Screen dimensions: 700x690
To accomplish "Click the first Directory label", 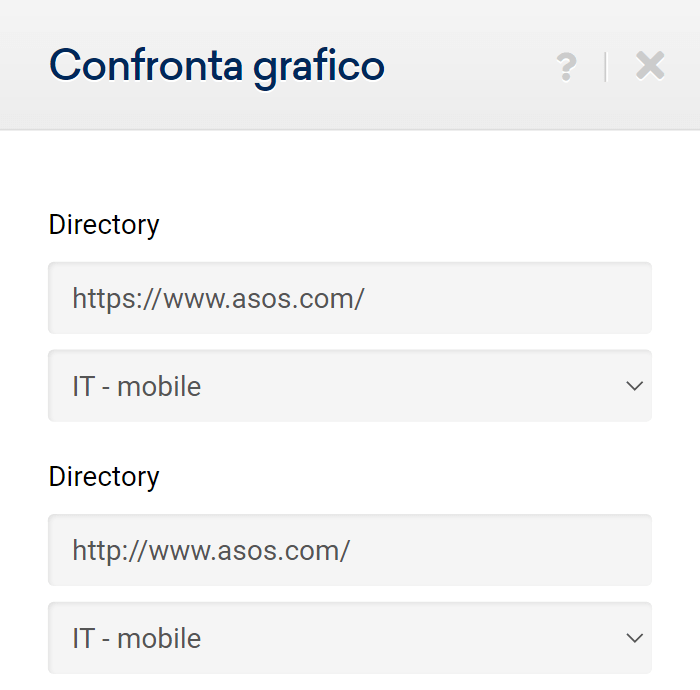I will [x=104, y=224].
